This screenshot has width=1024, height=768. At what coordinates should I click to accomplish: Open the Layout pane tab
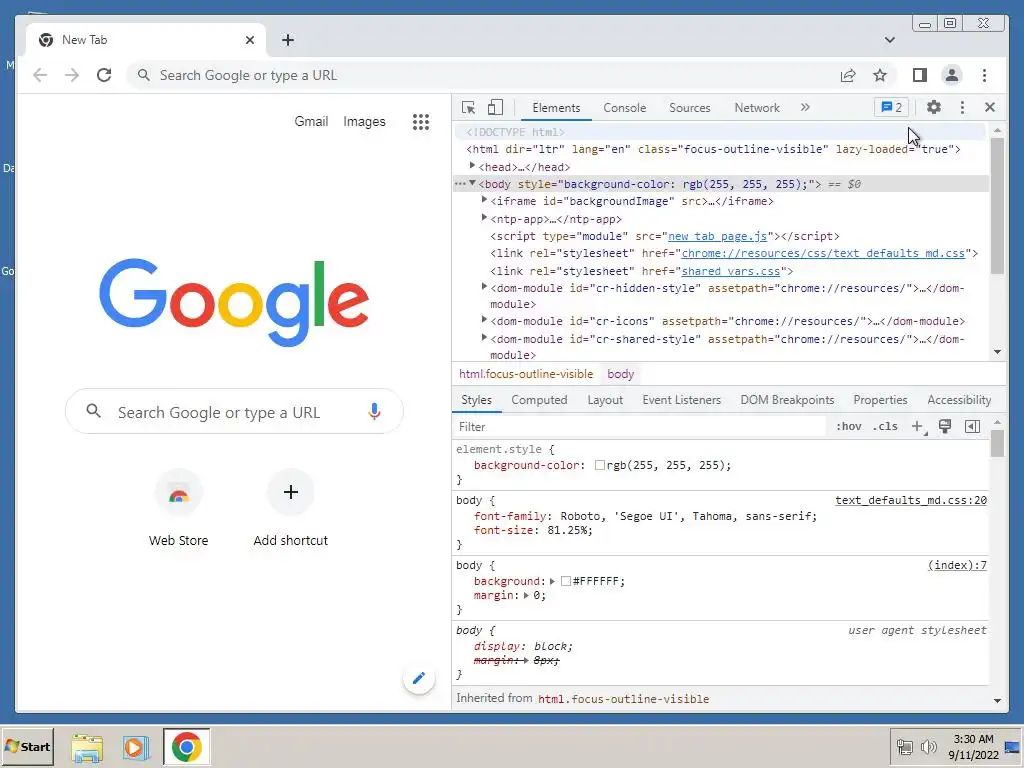[x=605, y=400]
